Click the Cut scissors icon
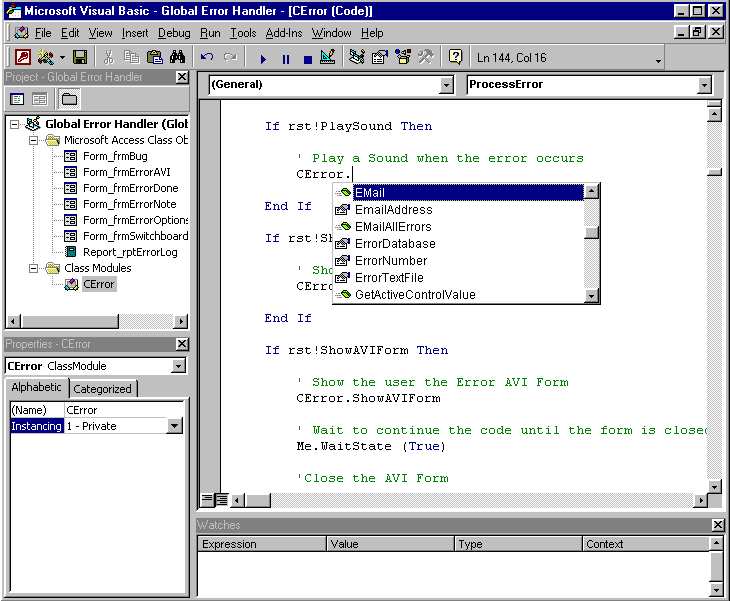Image resolution: width=730 pixels, height=601 pixels. 108,57
